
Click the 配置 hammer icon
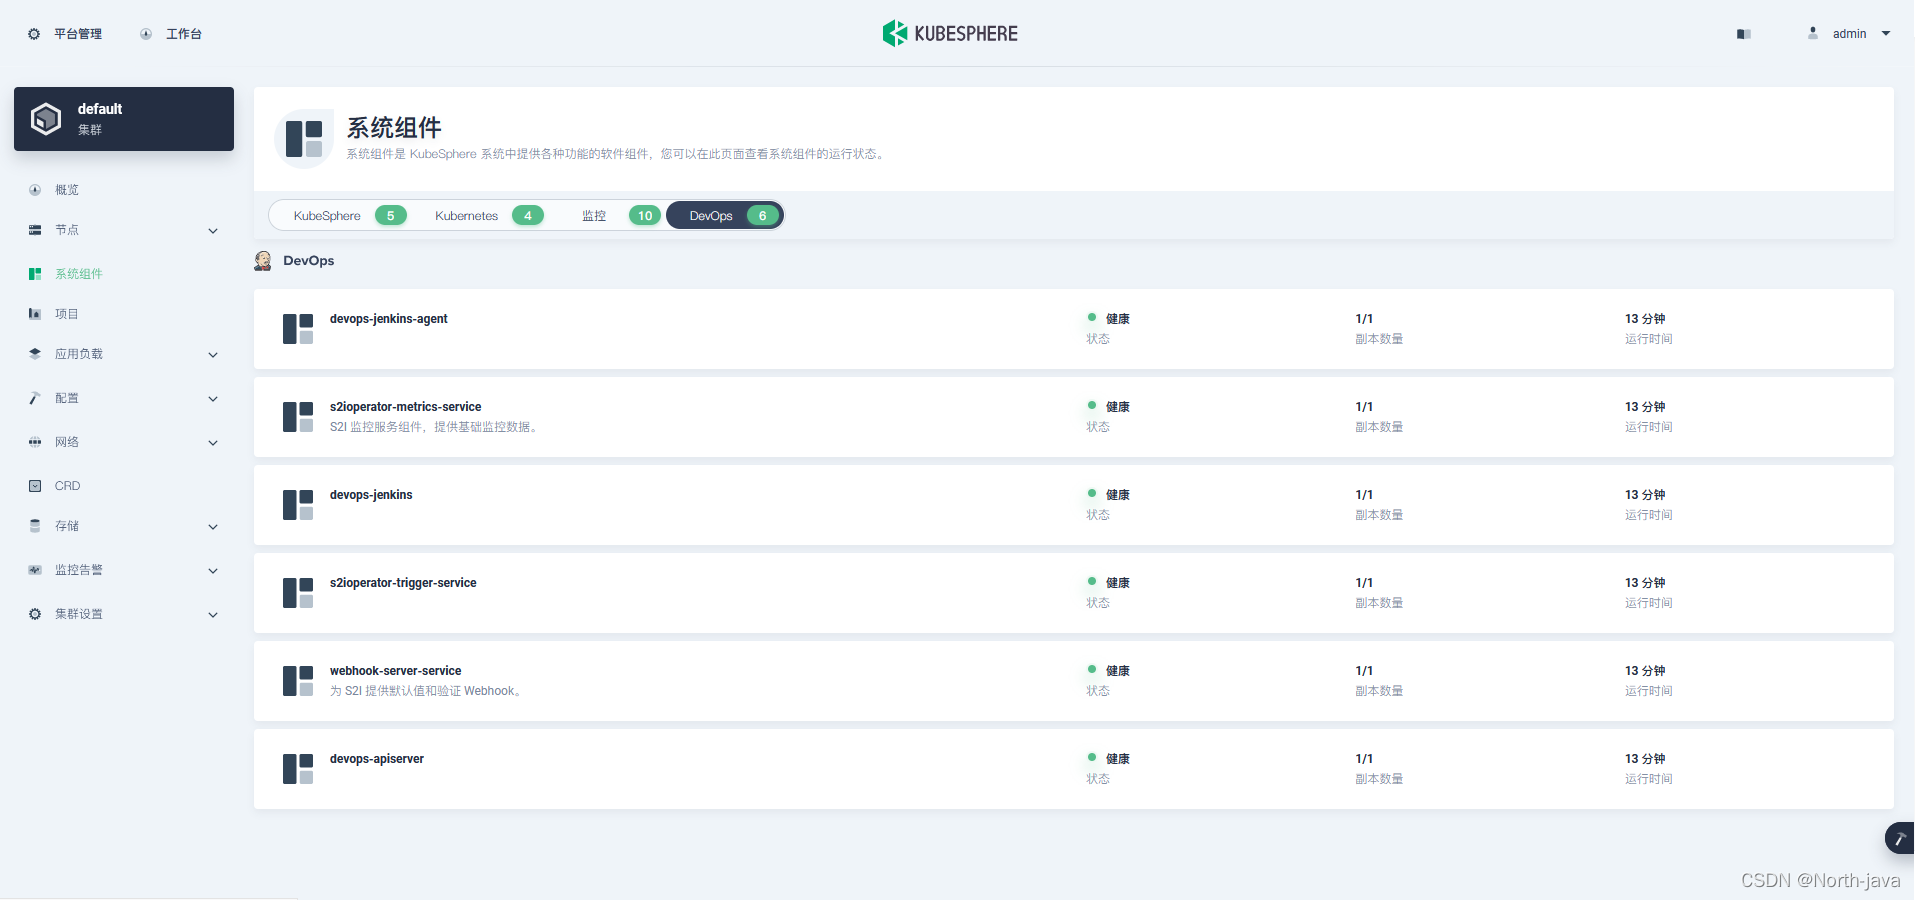click(x=35, y=398)
